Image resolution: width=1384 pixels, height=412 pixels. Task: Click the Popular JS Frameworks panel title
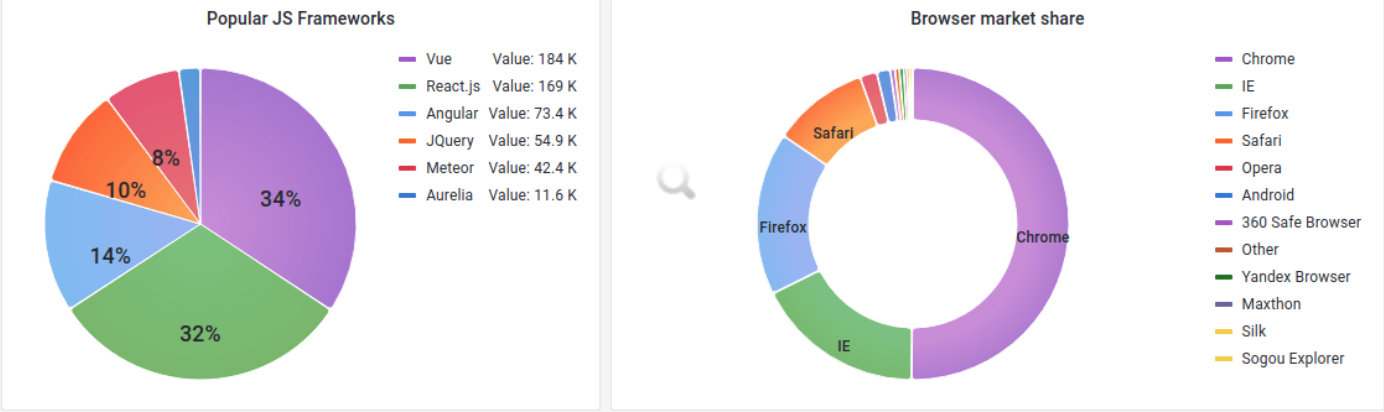[x=300, y=19]
